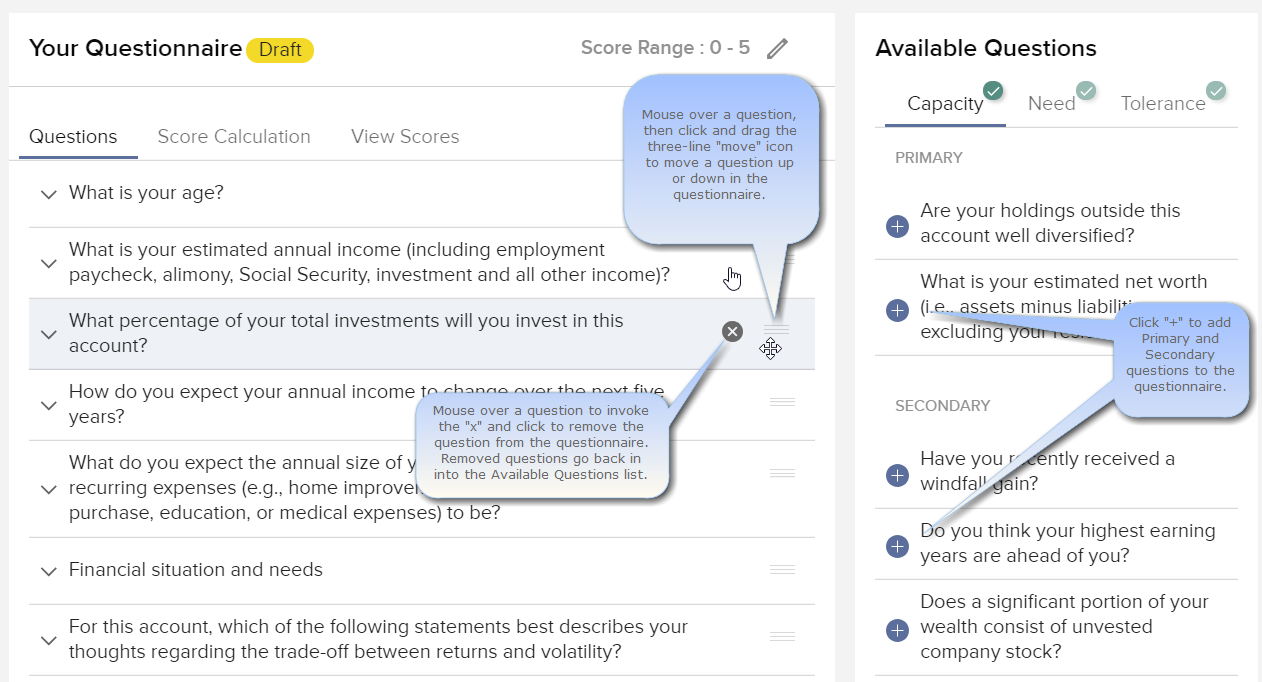Add the unvested company stock question
1262x682 pixels.
(x=897, y=630)
